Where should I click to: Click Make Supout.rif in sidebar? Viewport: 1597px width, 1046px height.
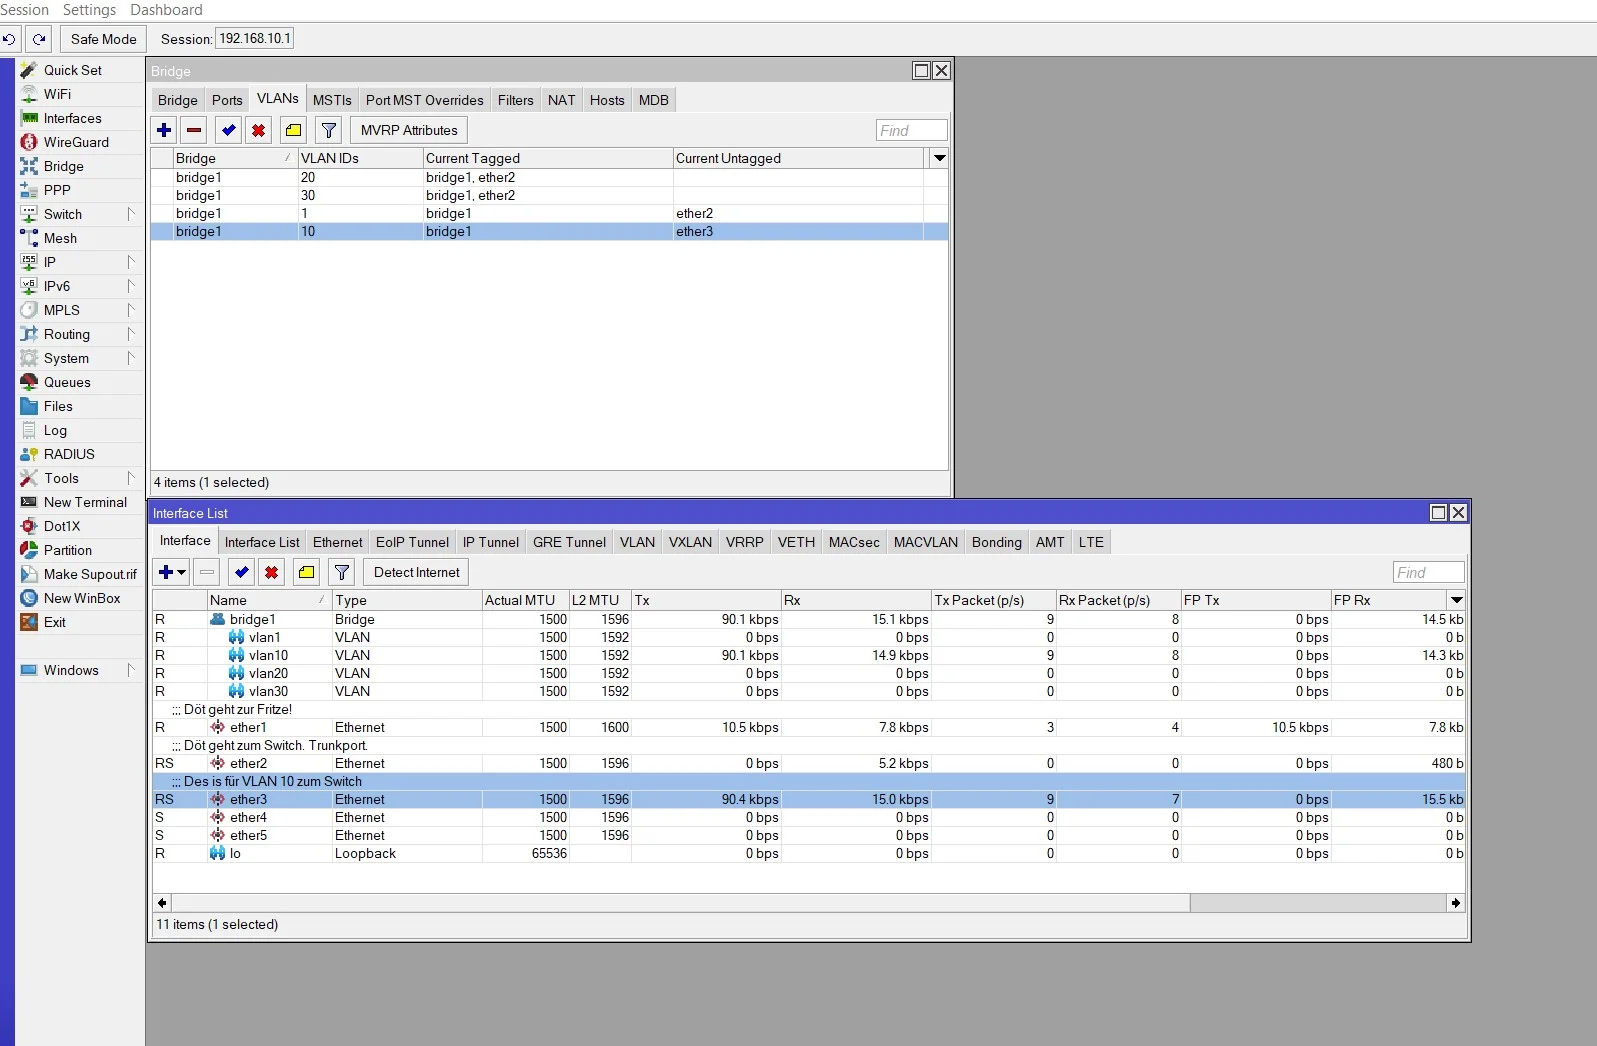tap(90, 574)
